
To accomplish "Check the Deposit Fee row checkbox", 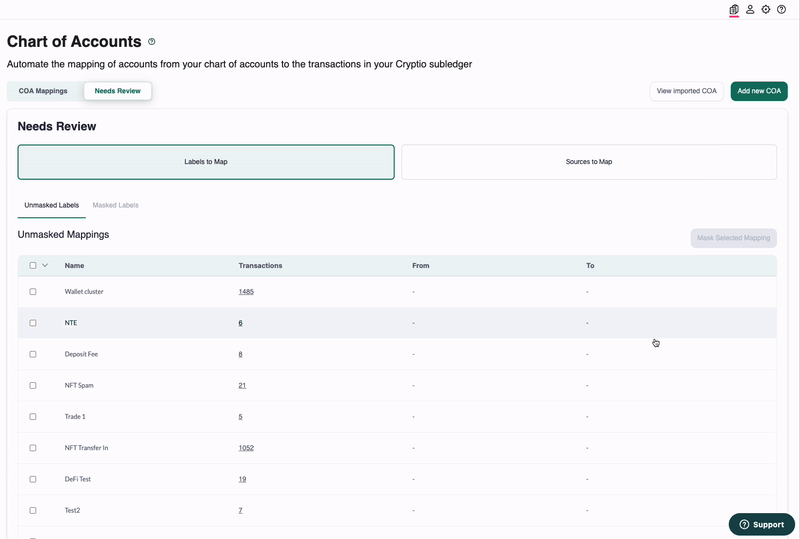I will click(33, 354).
